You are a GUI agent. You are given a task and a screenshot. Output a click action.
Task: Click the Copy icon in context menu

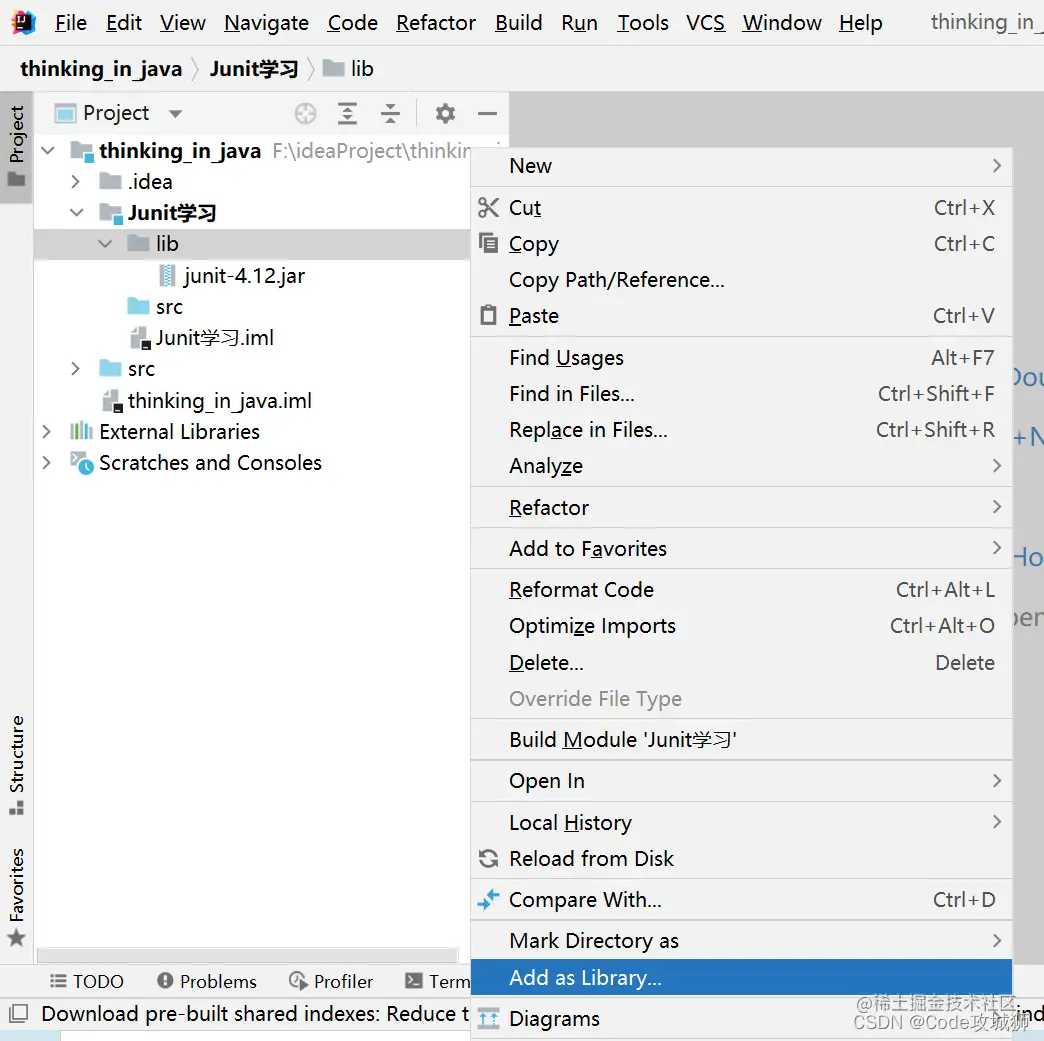(x=488, y=243)
